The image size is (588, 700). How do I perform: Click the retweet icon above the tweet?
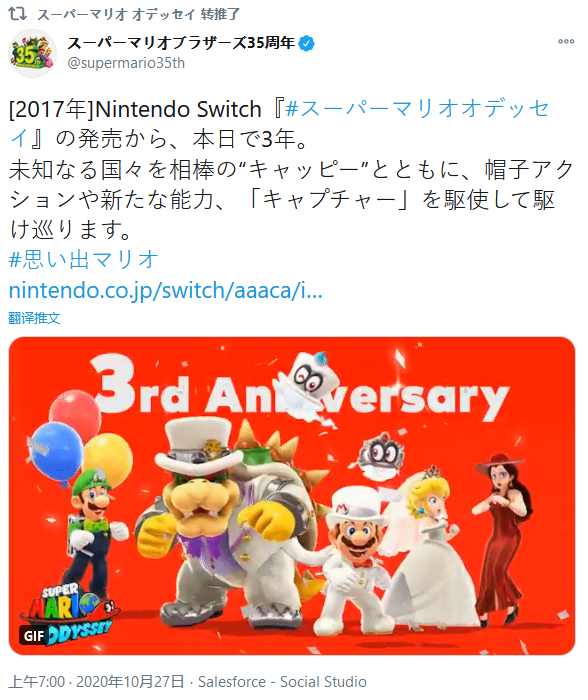[17, 14]
